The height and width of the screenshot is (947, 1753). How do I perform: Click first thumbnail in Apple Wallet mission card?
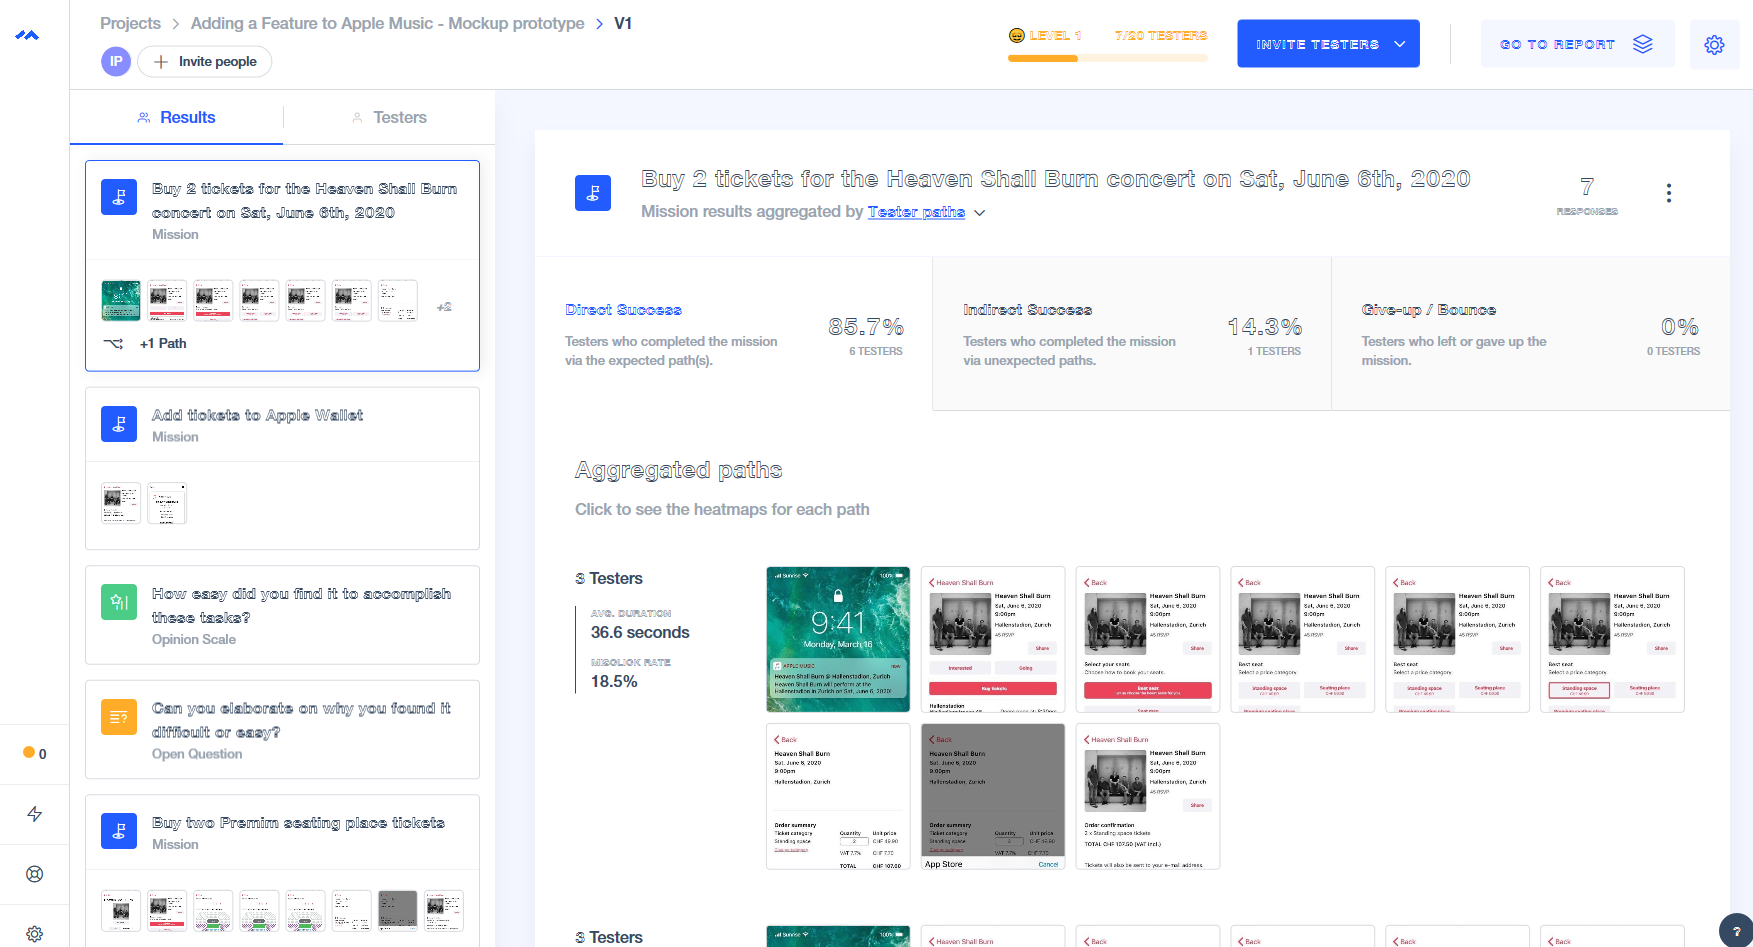[x=121, y=503]
